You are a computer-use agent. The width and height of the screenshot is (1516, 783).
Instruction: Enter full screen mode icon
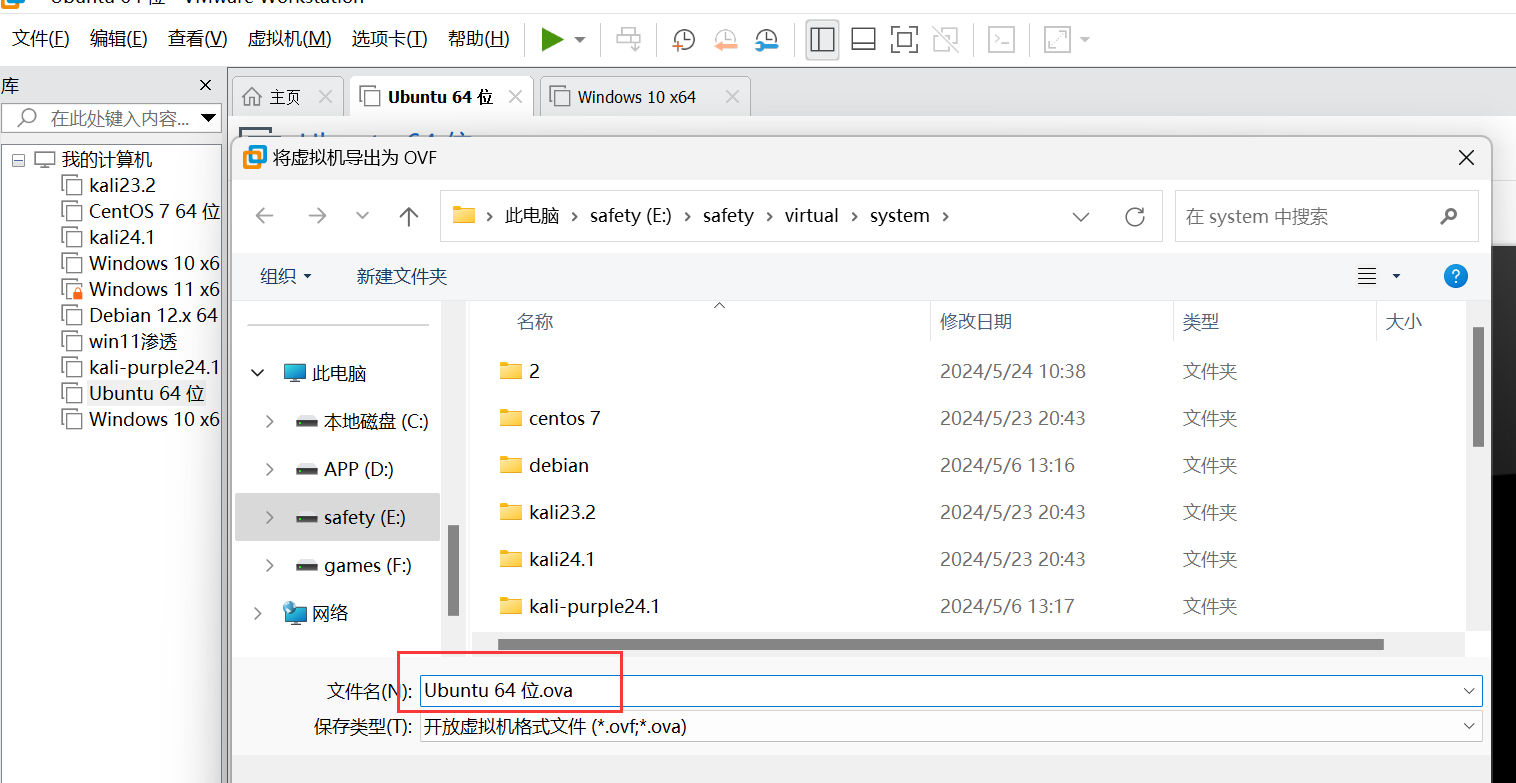tap(904, 39)
